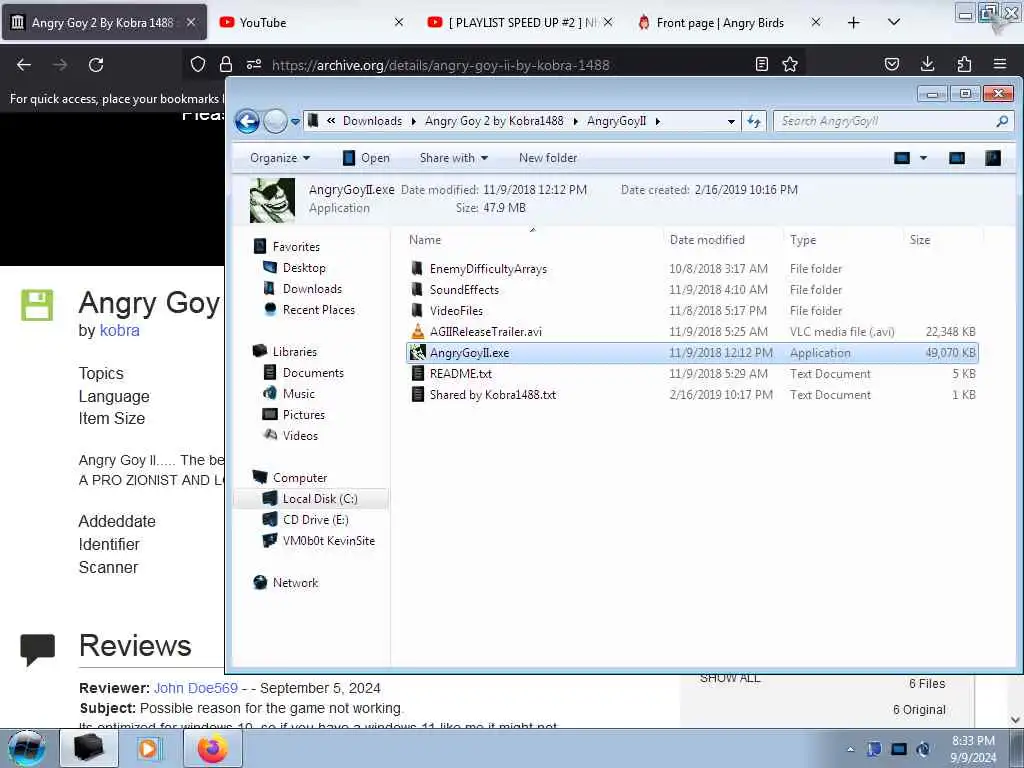The image size is (1024, 768).
Task: Select the VideoFiles folder
Action: [456, 310]
